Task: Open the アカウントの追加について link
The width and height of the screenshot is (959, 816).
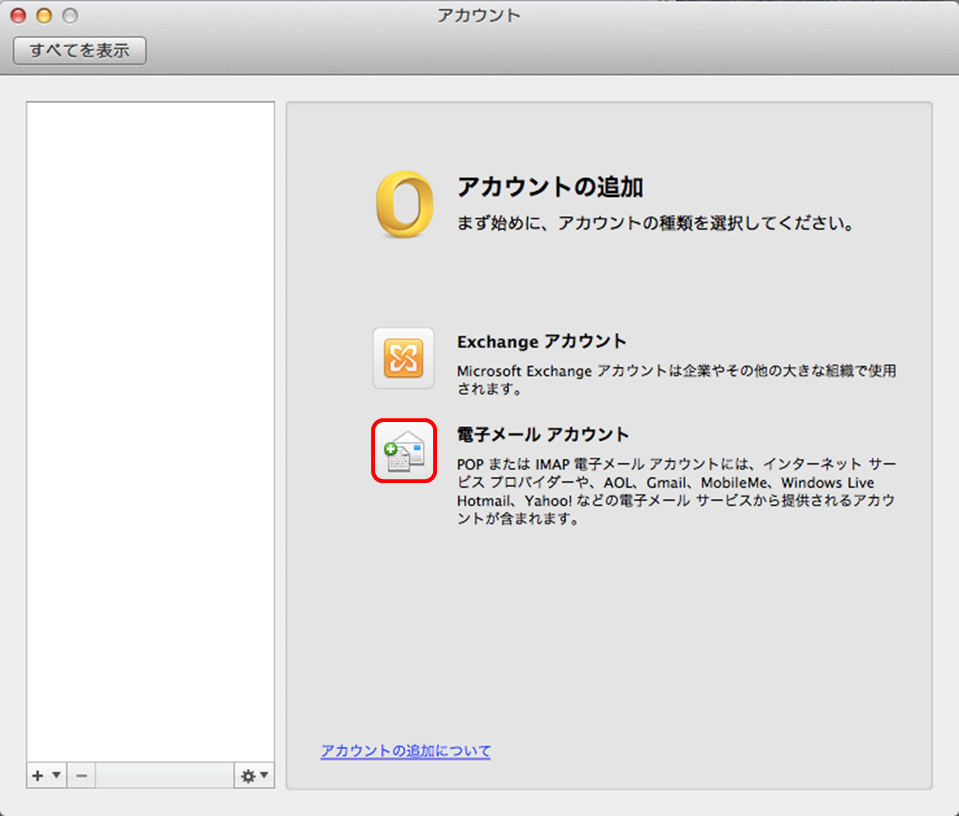Action: 405,751
